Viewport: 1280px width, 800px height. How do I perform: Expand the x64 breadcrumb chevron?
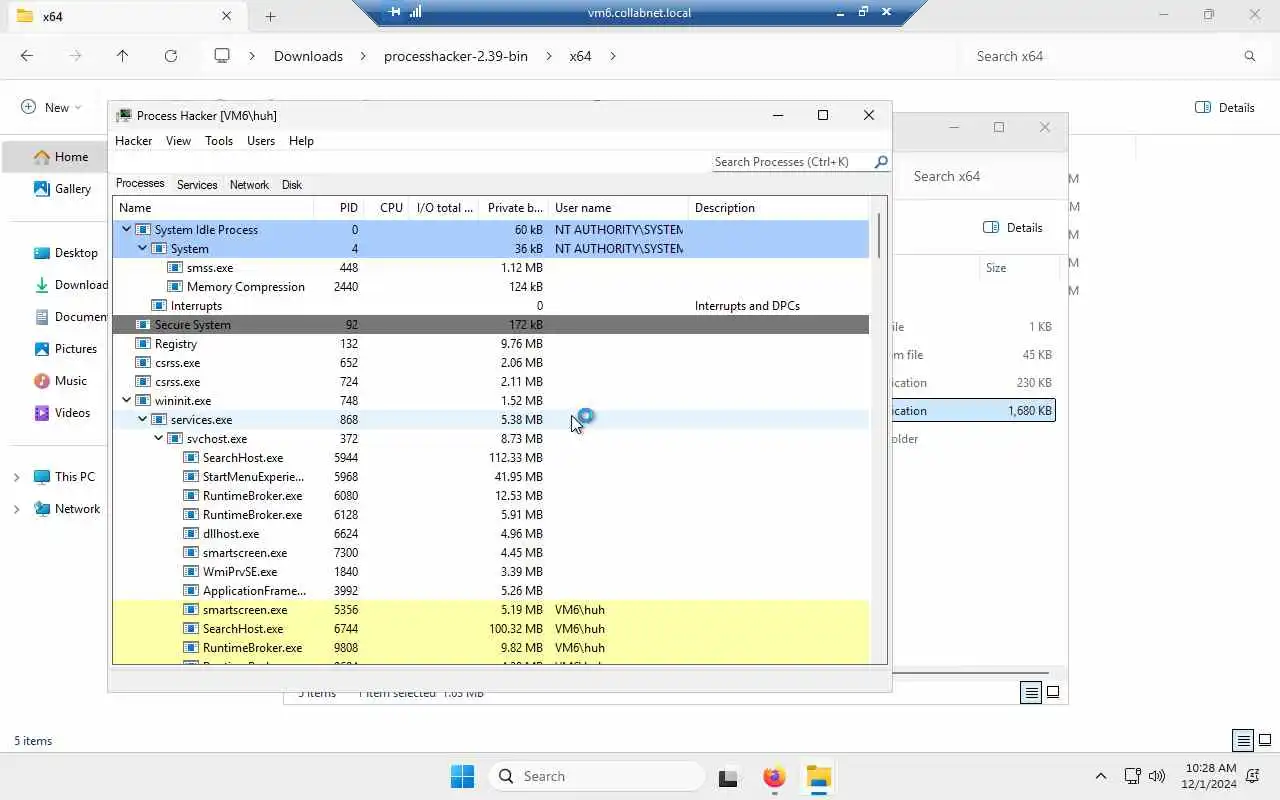pos(612,56)
